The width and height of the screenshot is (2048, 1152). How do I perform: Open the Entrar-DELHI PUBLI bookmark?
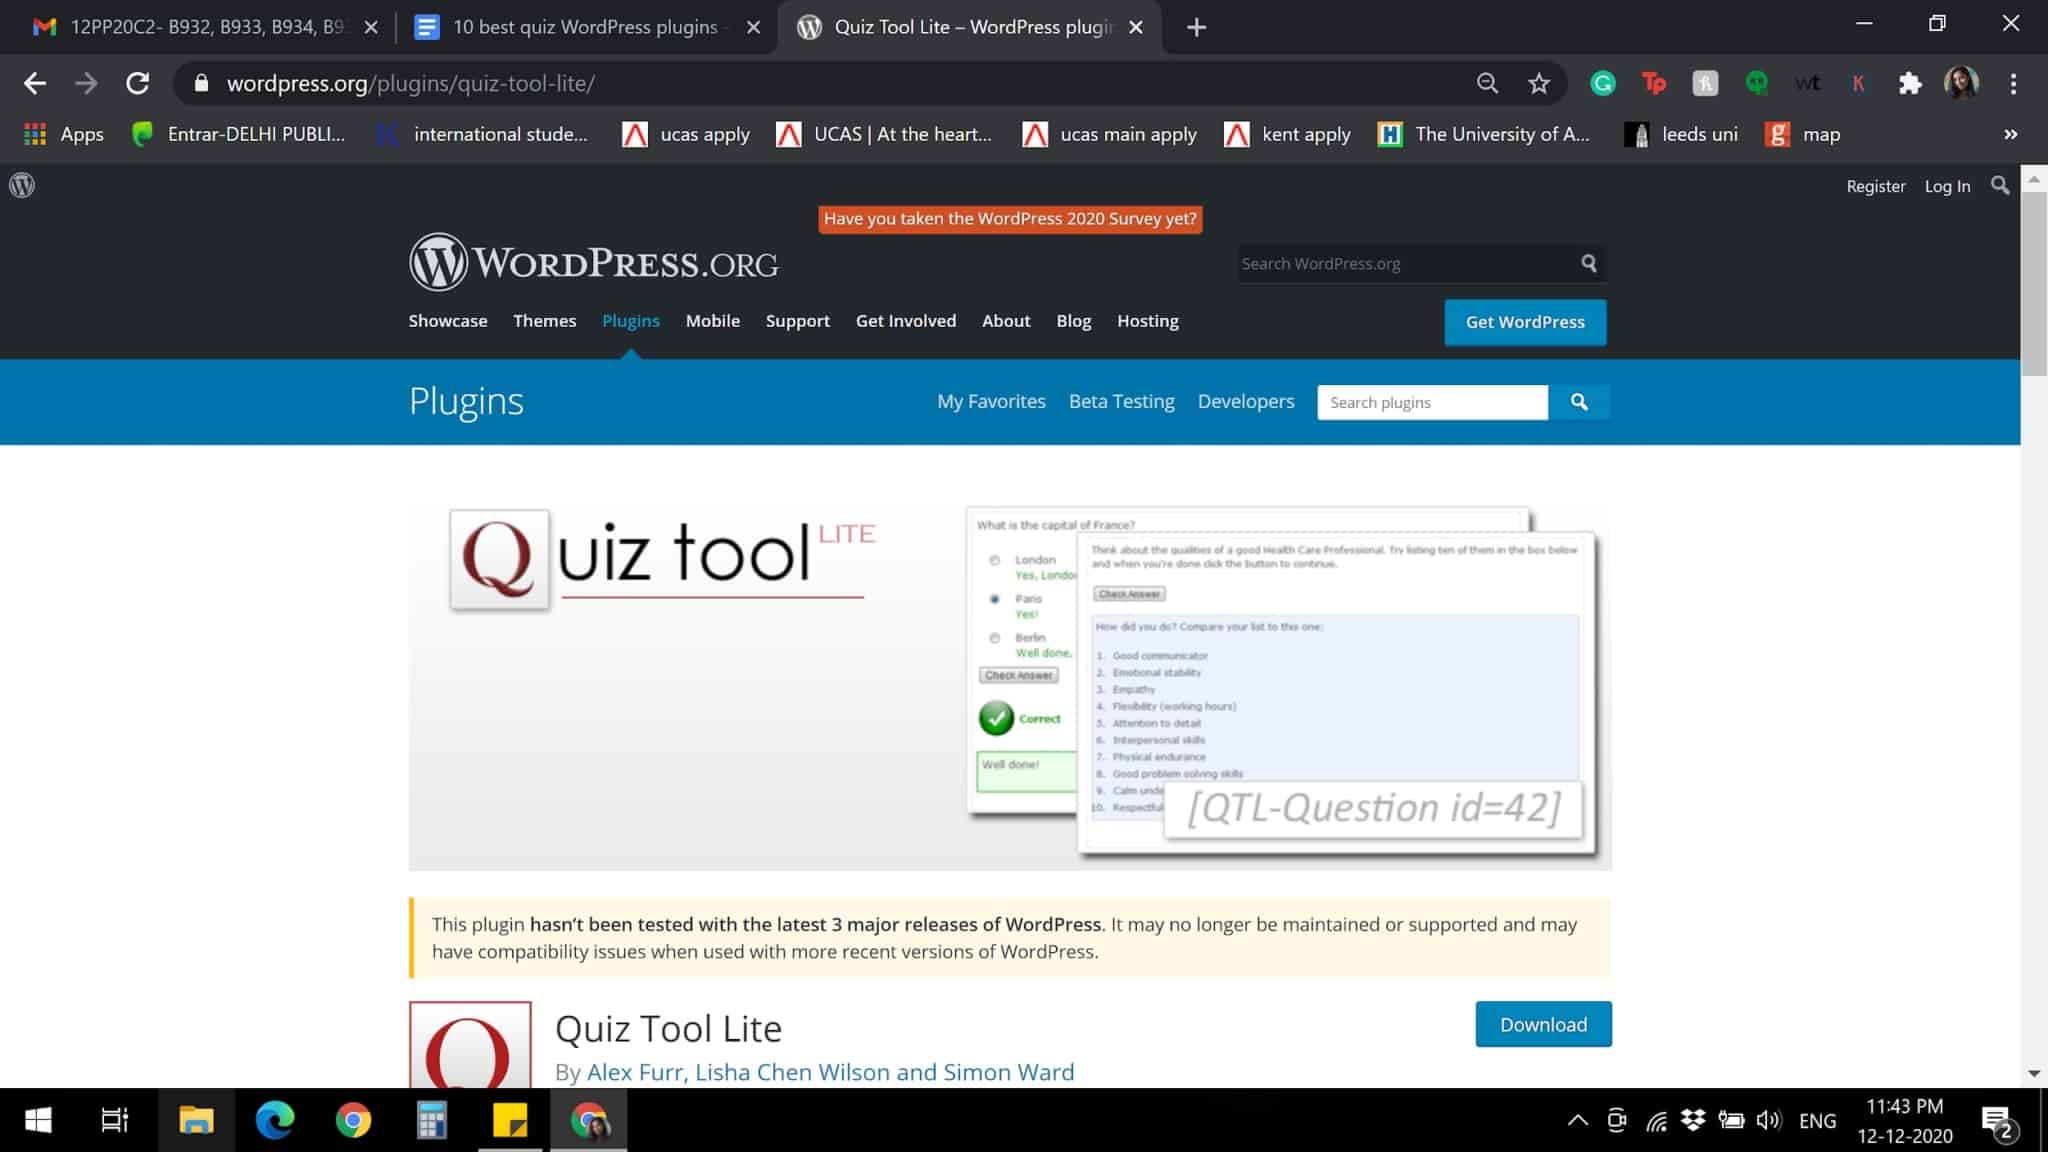click(x=238, y=134)
